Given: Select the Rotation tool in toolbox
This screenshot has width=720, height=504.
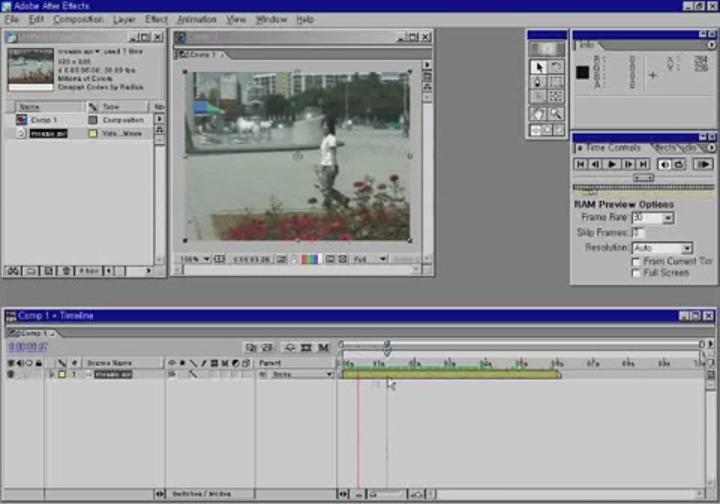Looking at the screenshot, I should (556, 67).
